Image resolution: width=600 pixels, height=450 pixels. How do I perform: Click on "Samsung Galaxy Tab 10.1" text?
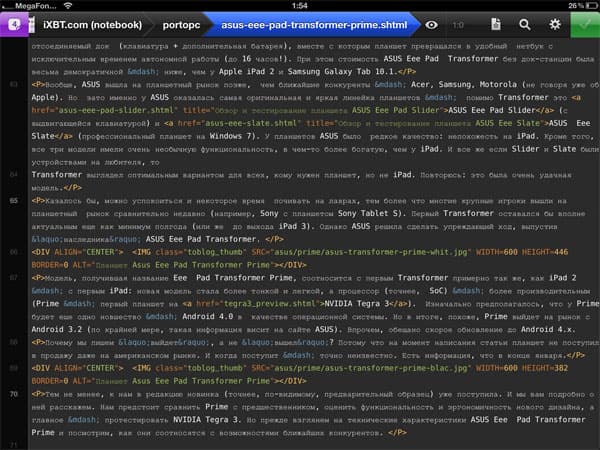click(342, 72)
